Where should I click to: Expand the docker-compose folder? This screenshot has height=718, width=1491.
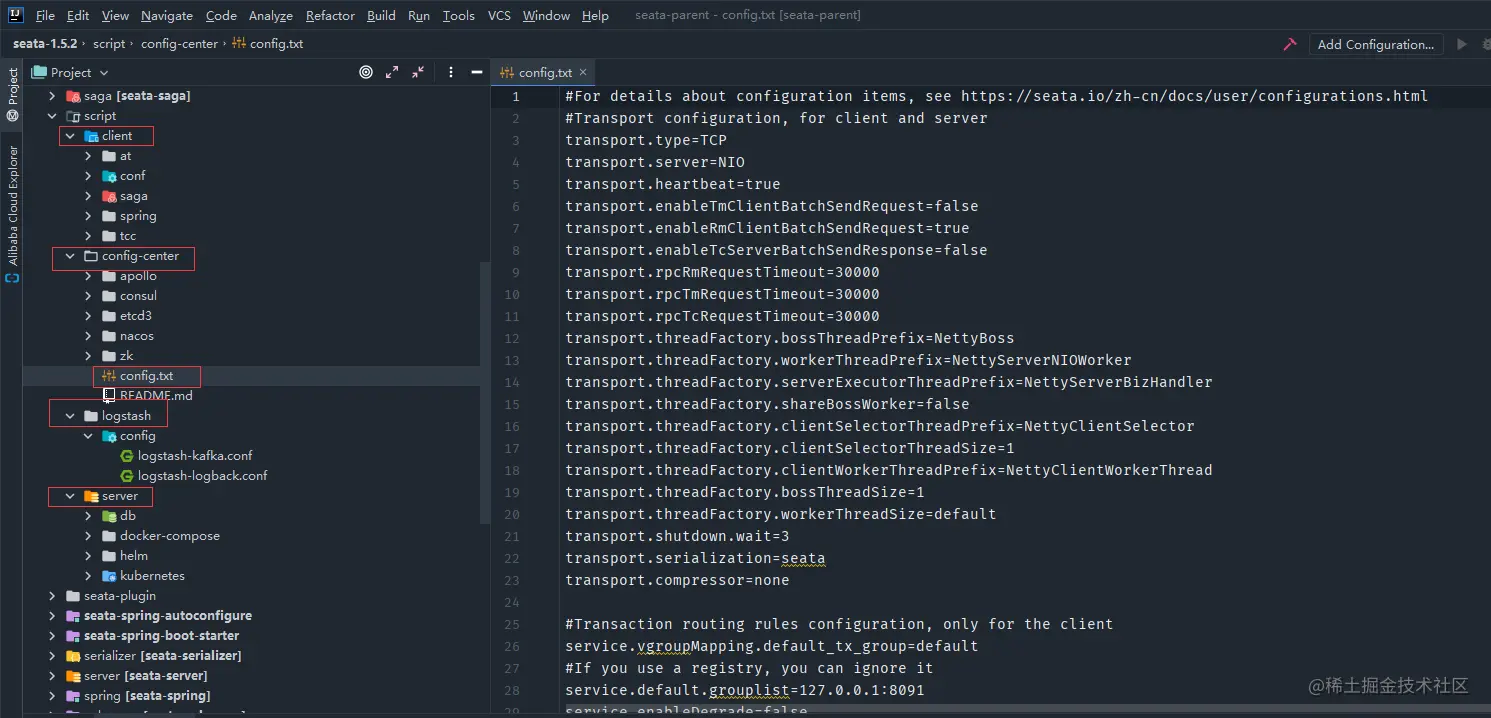(89, 535)
